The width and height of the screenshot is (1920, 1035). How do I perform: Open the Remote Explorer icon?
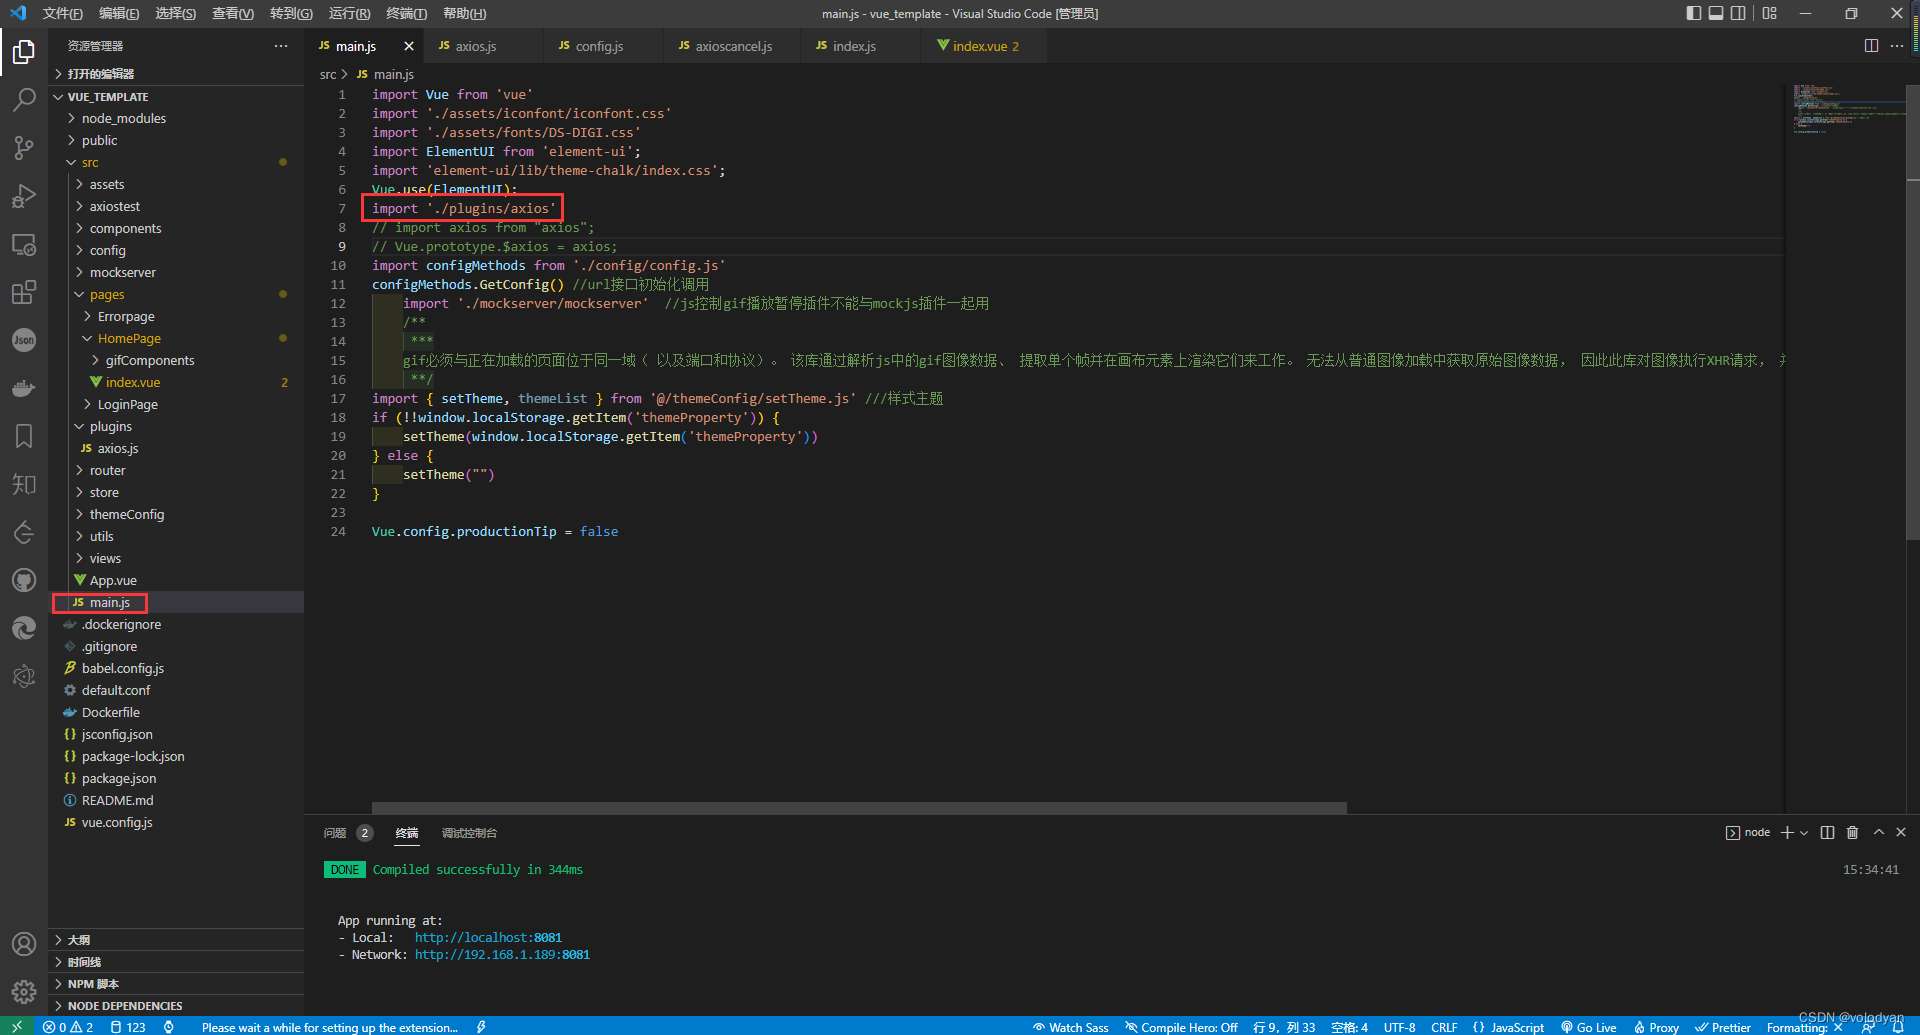[x=24, y=244]
